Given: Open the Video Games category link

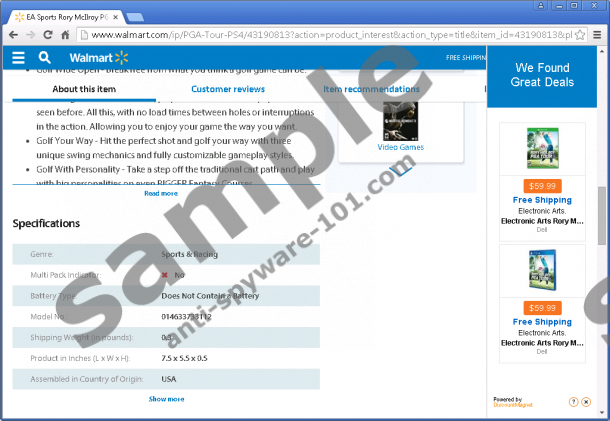Looking at the screenshot, I should click(x=400, y=147).
